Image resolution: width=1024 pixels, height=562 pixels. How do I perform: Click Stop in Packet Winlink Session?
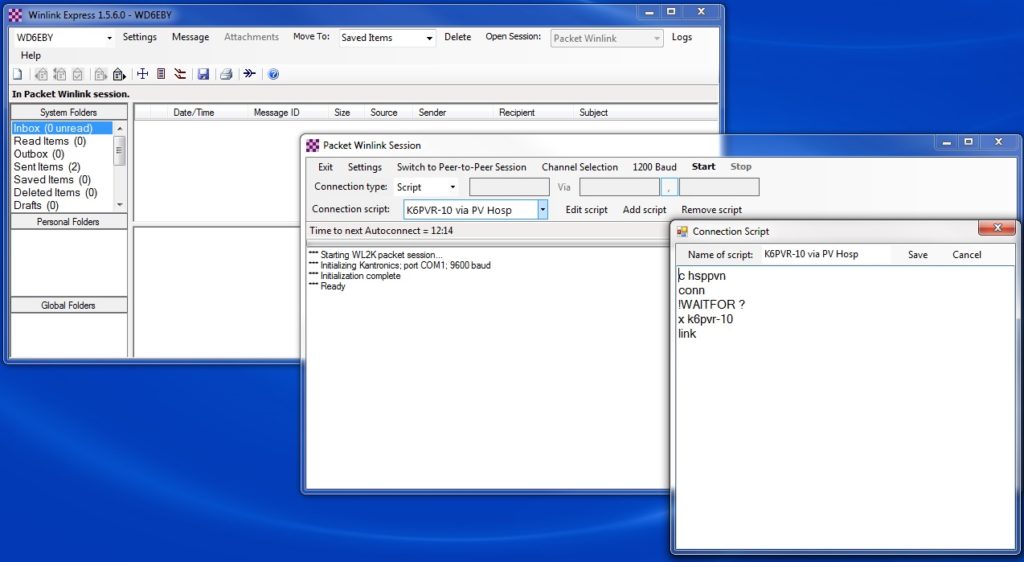coord(741,166)
